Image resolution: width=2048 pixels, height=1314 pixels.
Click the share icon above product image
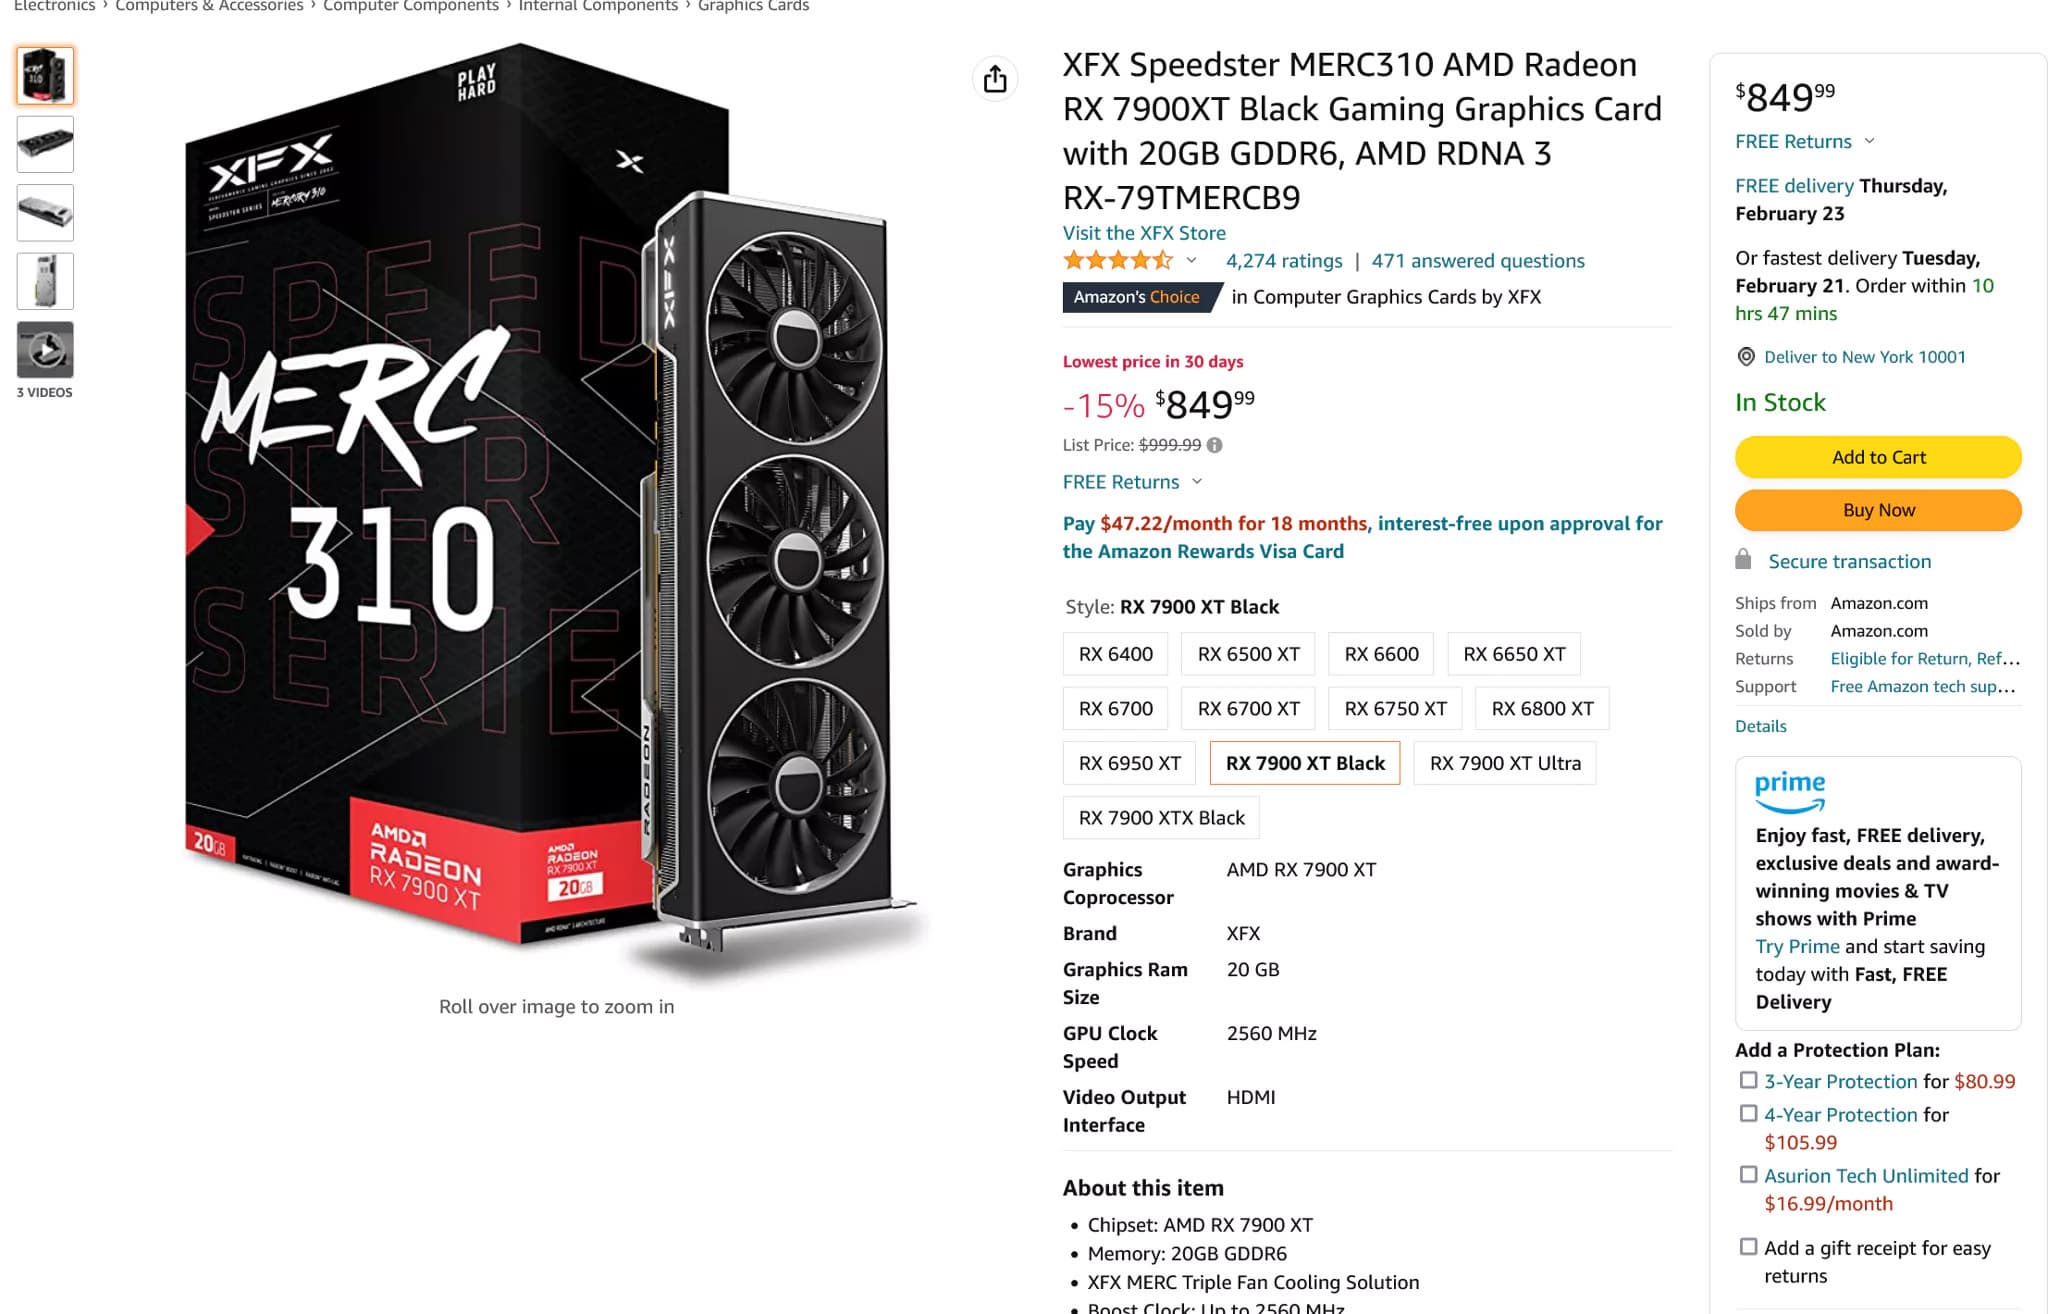995,79
